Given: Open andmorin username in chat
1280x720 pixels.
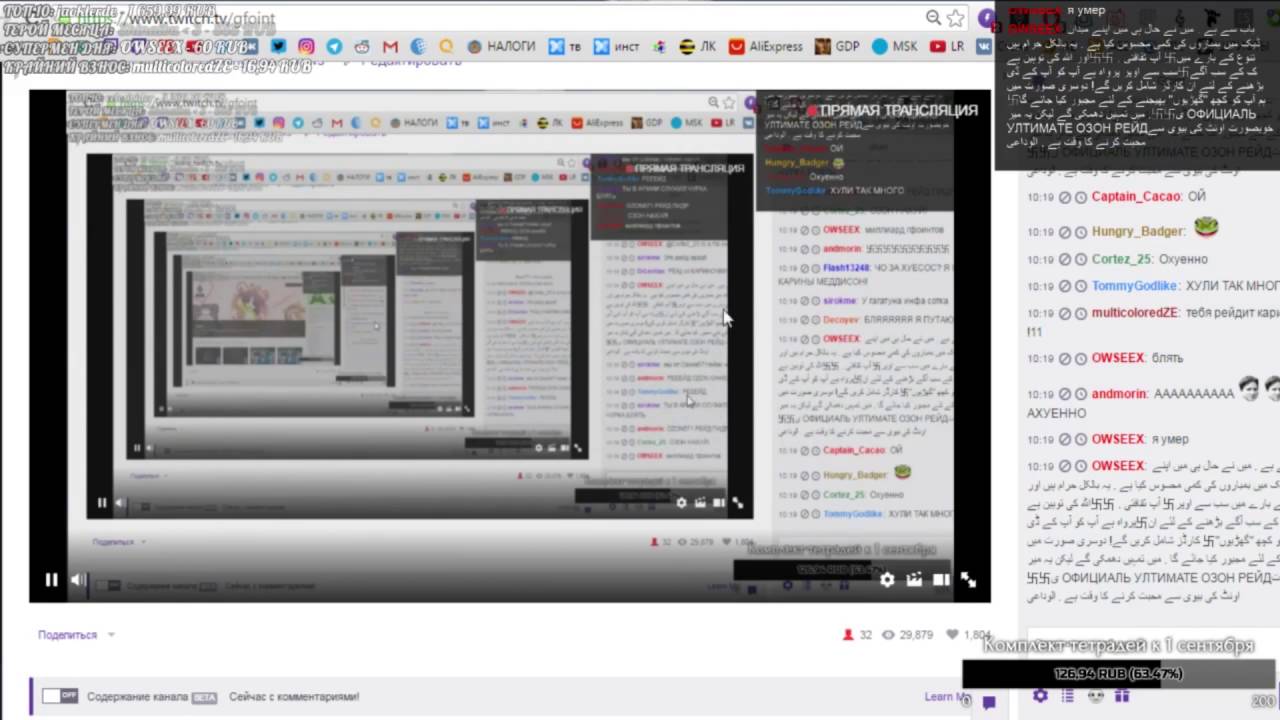Looking at the screenshot, I should (1119, 394).
